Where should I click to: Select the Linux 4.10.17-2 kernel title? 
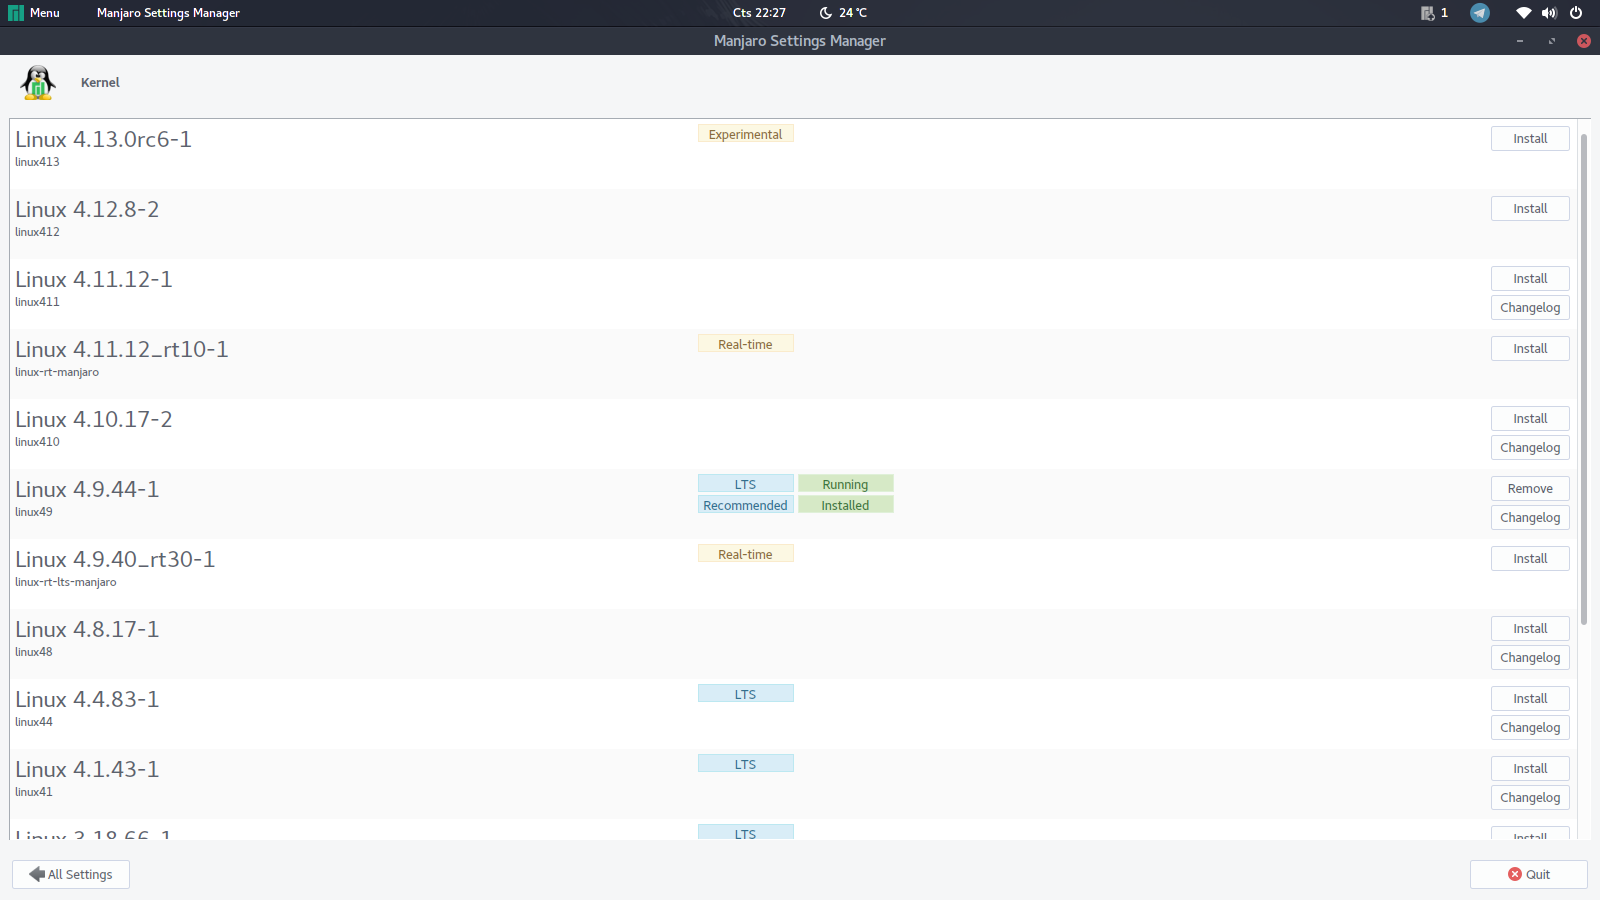94,420
